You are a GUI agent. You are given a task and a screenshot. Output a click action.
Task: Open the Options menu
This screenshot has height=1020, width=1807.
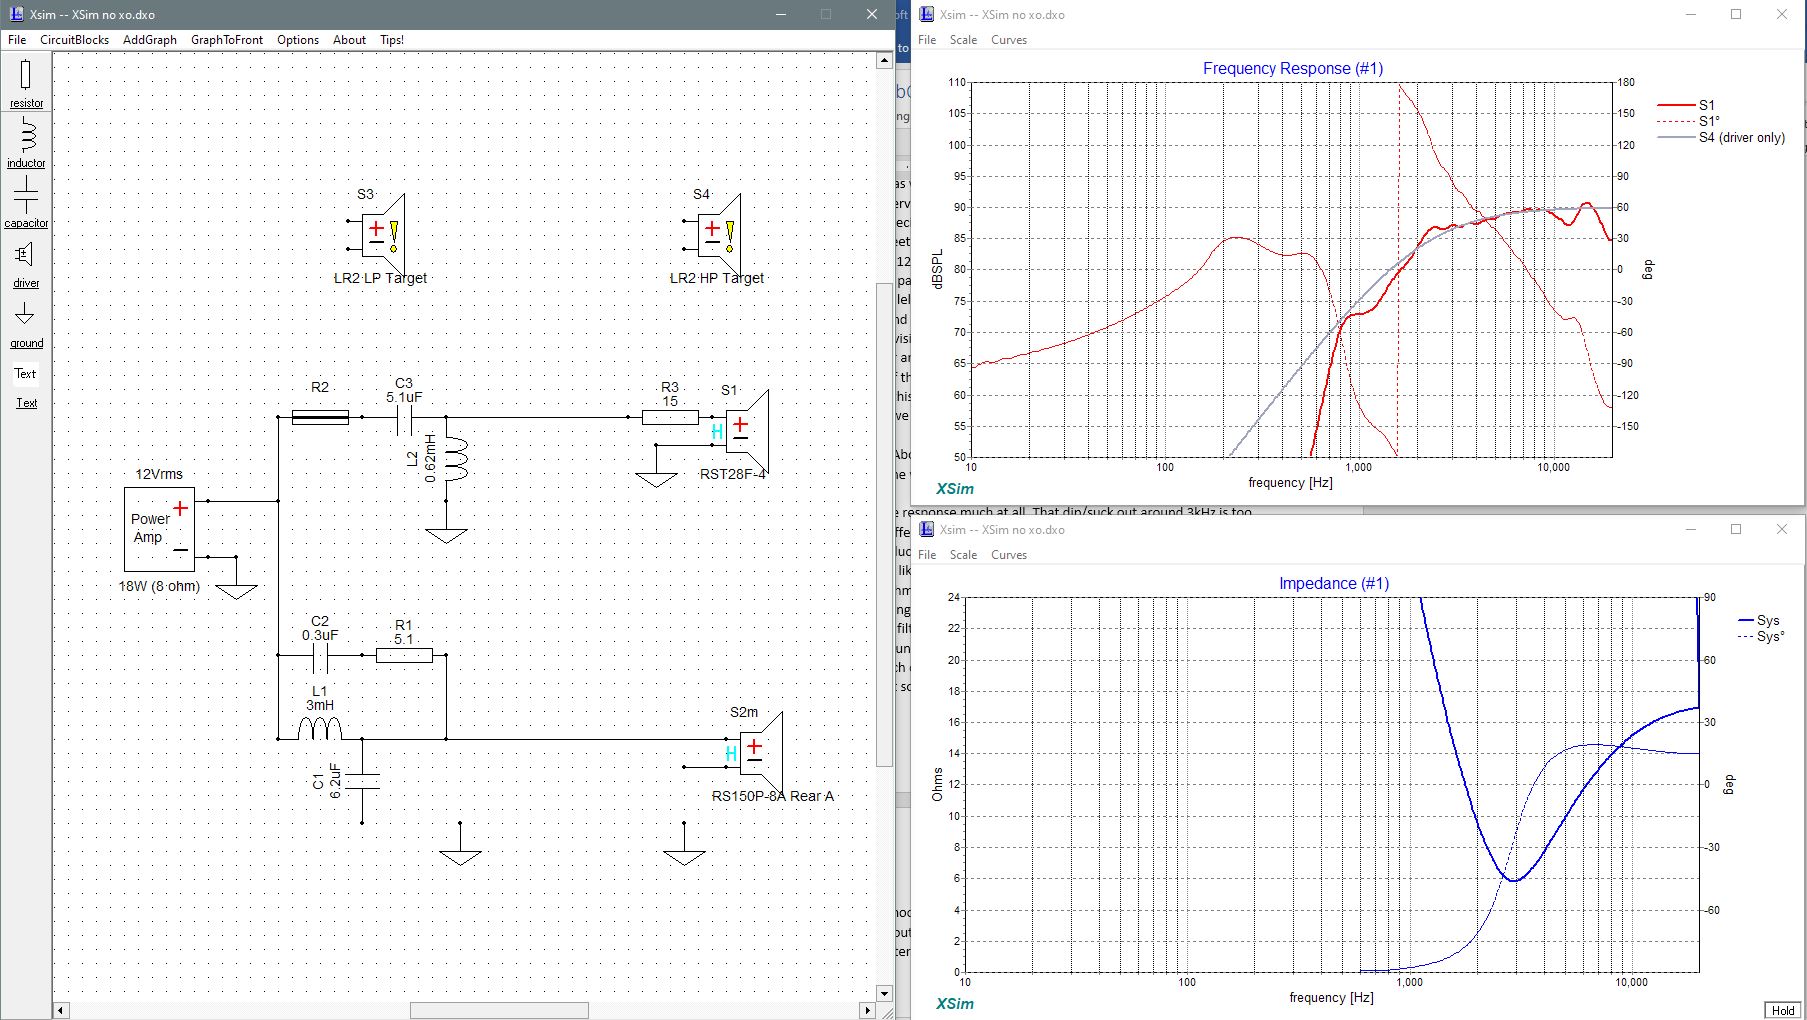(298, 40)
